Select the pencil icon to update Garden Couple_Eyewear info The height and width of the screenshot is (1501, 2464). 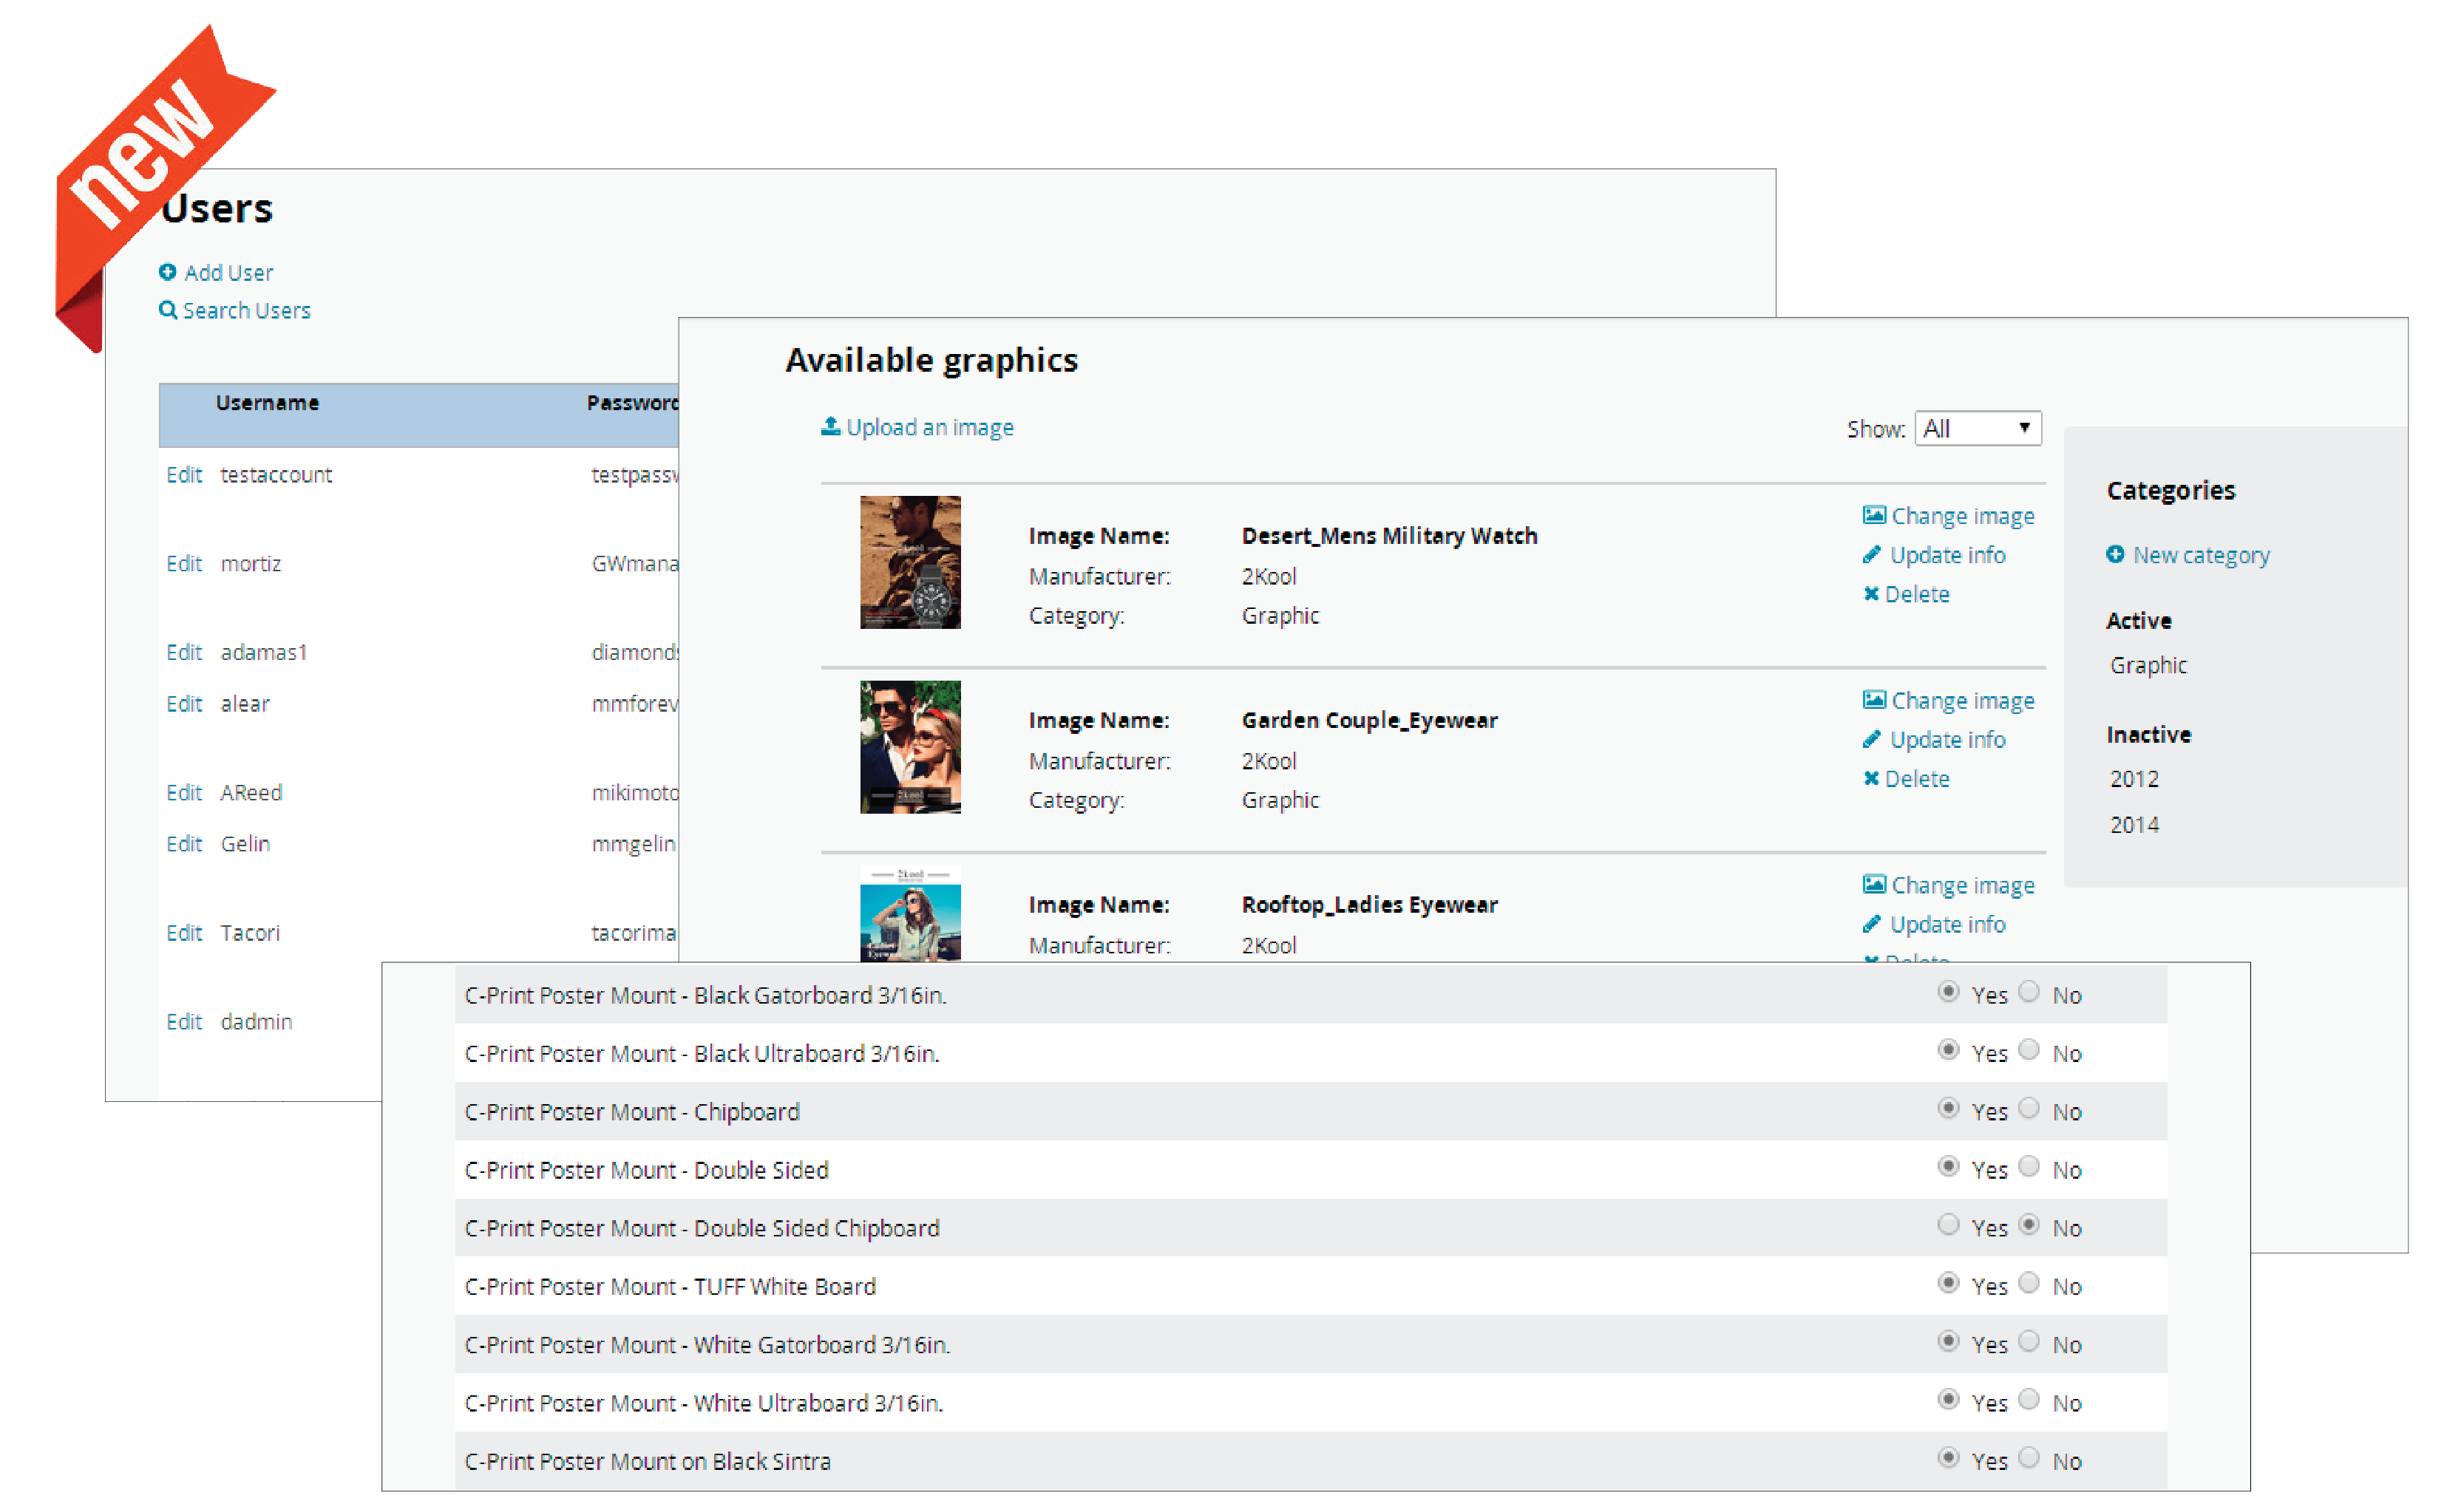1870,739
